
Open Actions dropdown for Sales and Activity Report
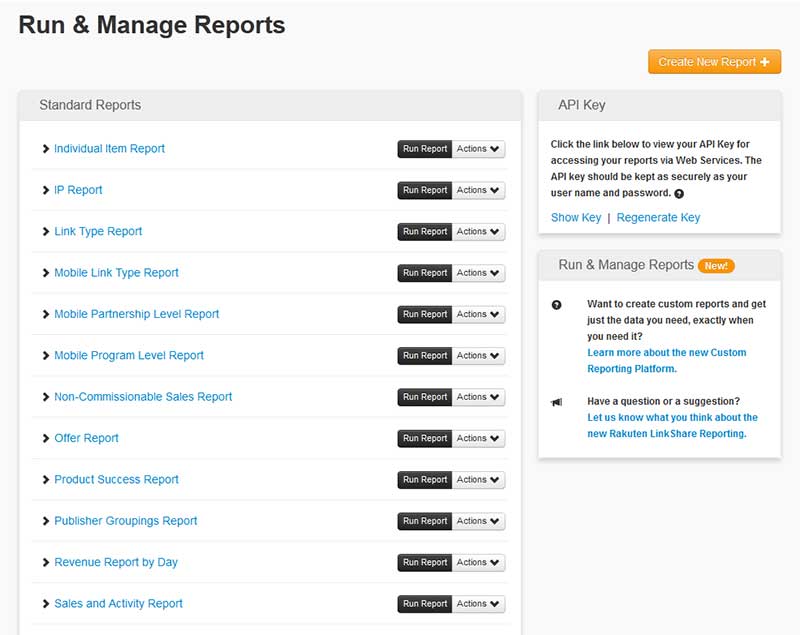coord(479,604)
